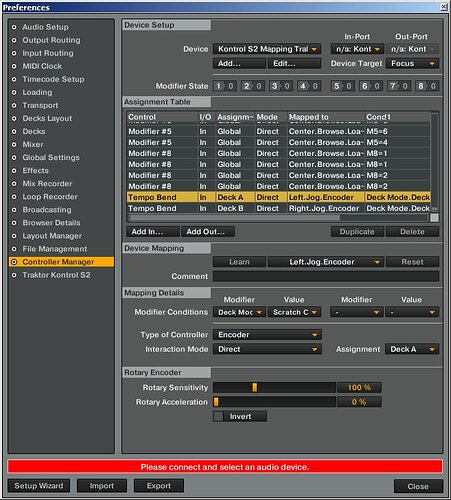Click Modifier State 4 indicator
Image resolution: width=451 pixels, height=500 pixels.
310,86
